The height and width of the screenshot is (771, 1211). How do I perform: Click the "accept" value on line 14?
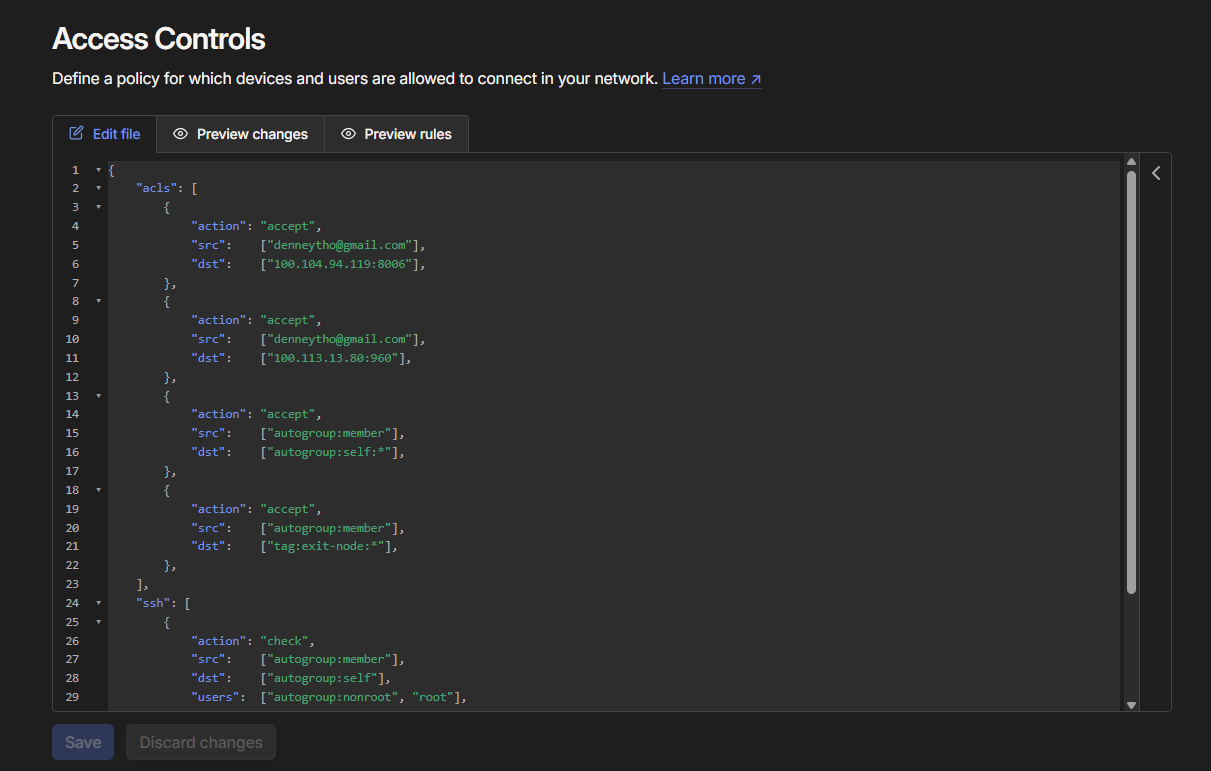(x=288, y=414)
